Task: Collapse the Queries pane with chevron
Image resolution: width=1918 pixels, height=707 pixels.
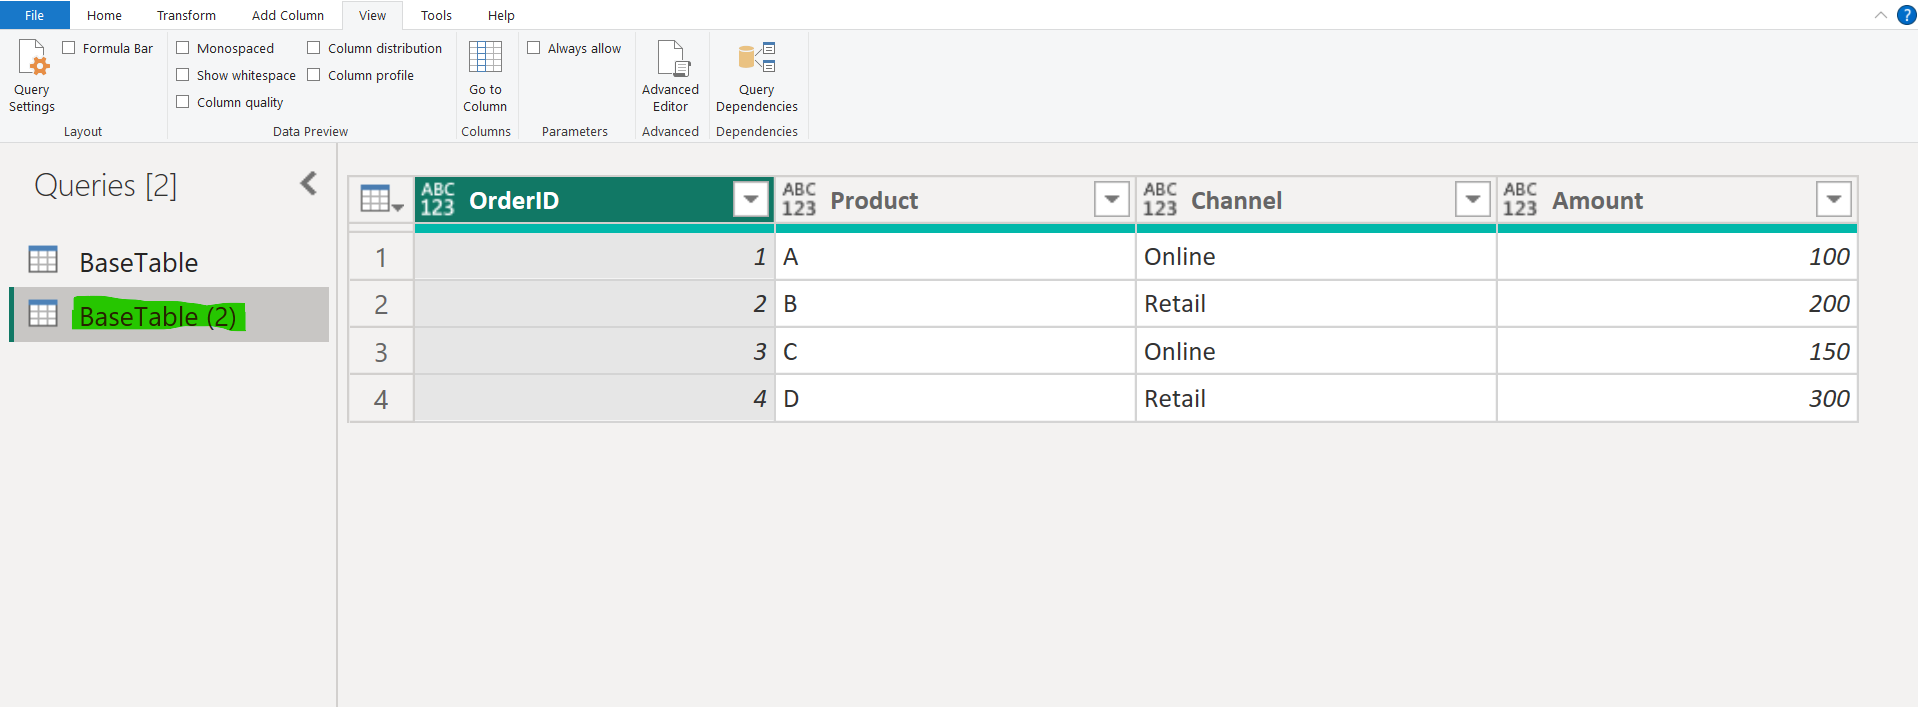Action: coord(308,183)
